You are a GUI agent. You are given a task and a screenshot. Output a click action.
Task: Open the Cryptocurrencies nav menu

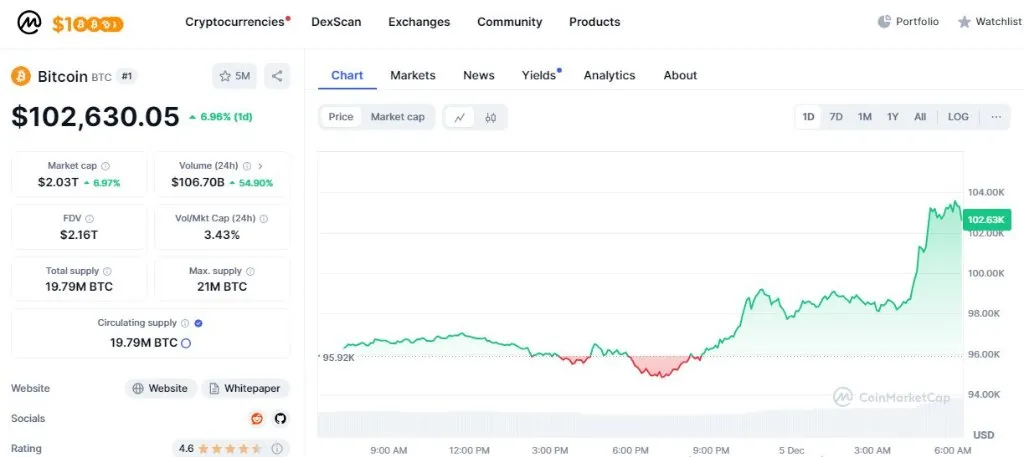click(x=234, y=22)
